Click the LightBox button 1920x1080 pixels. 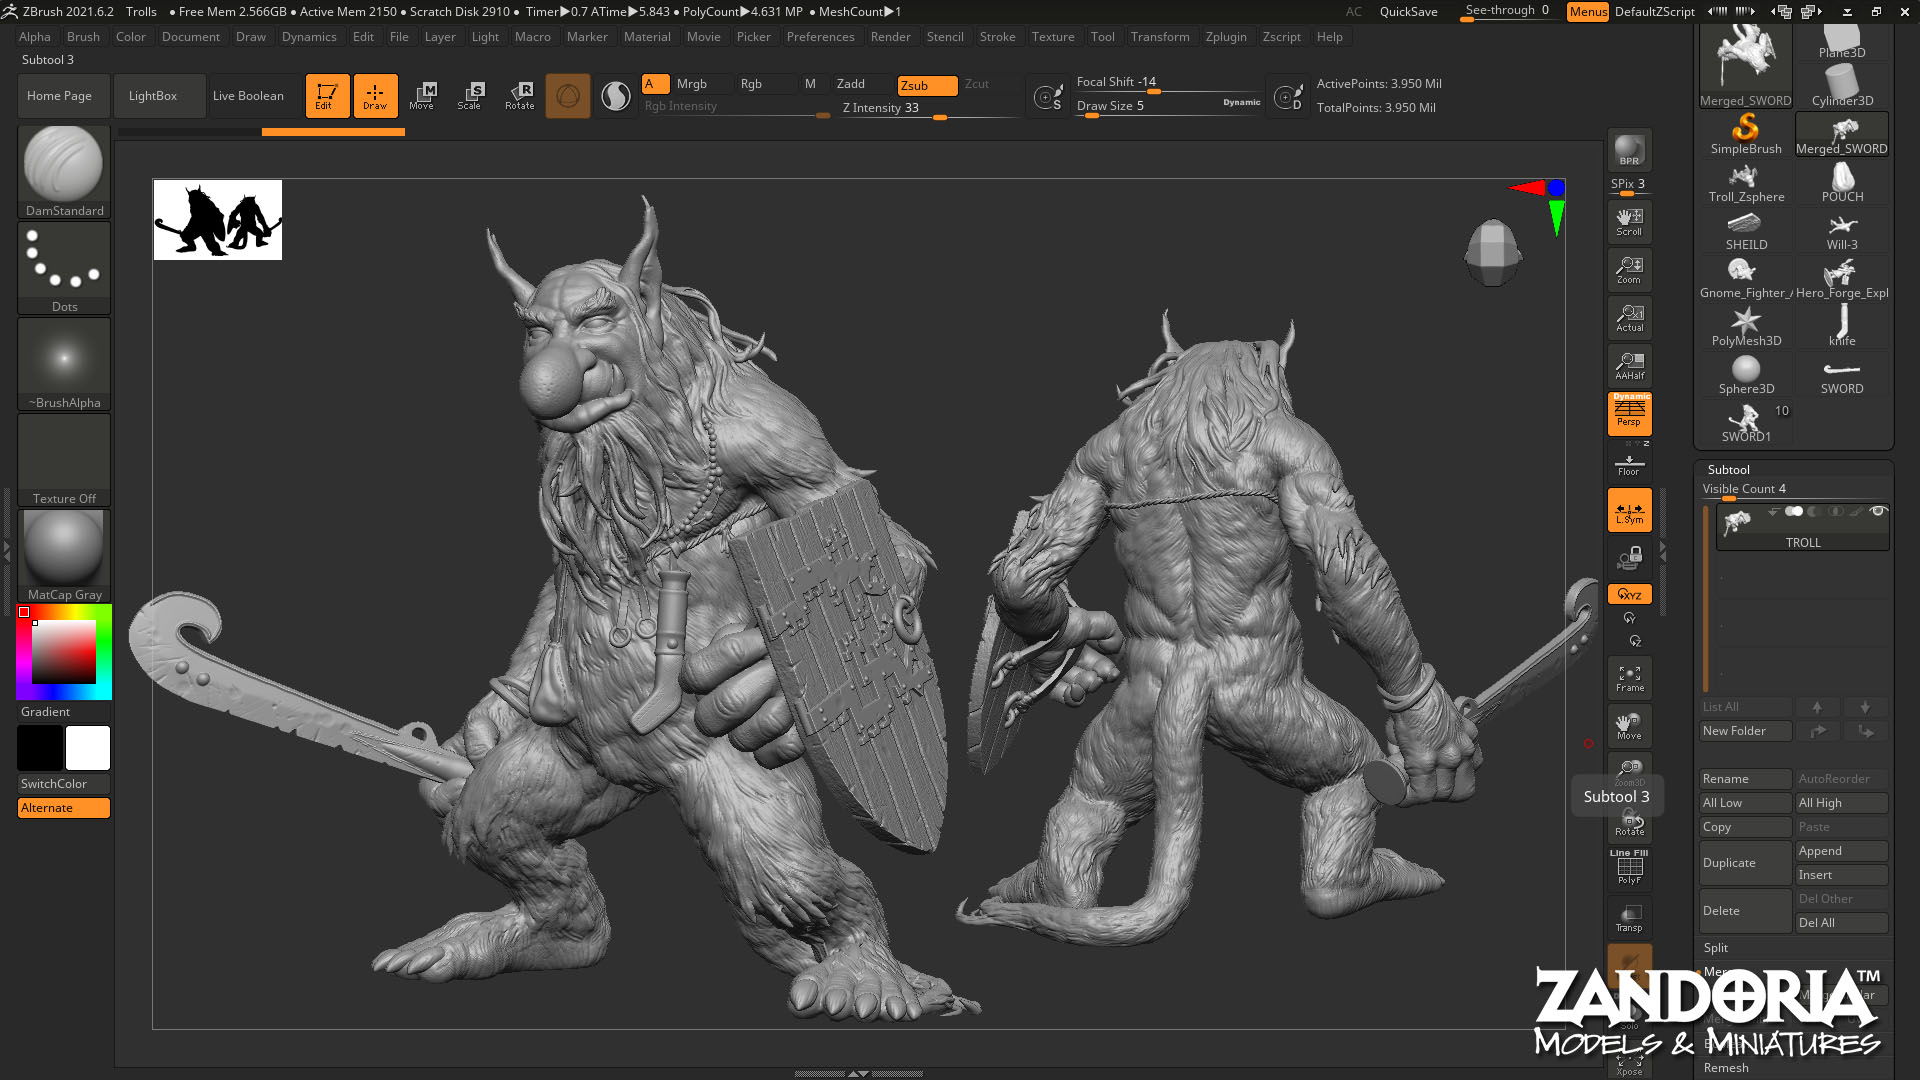tap(153, 96)
